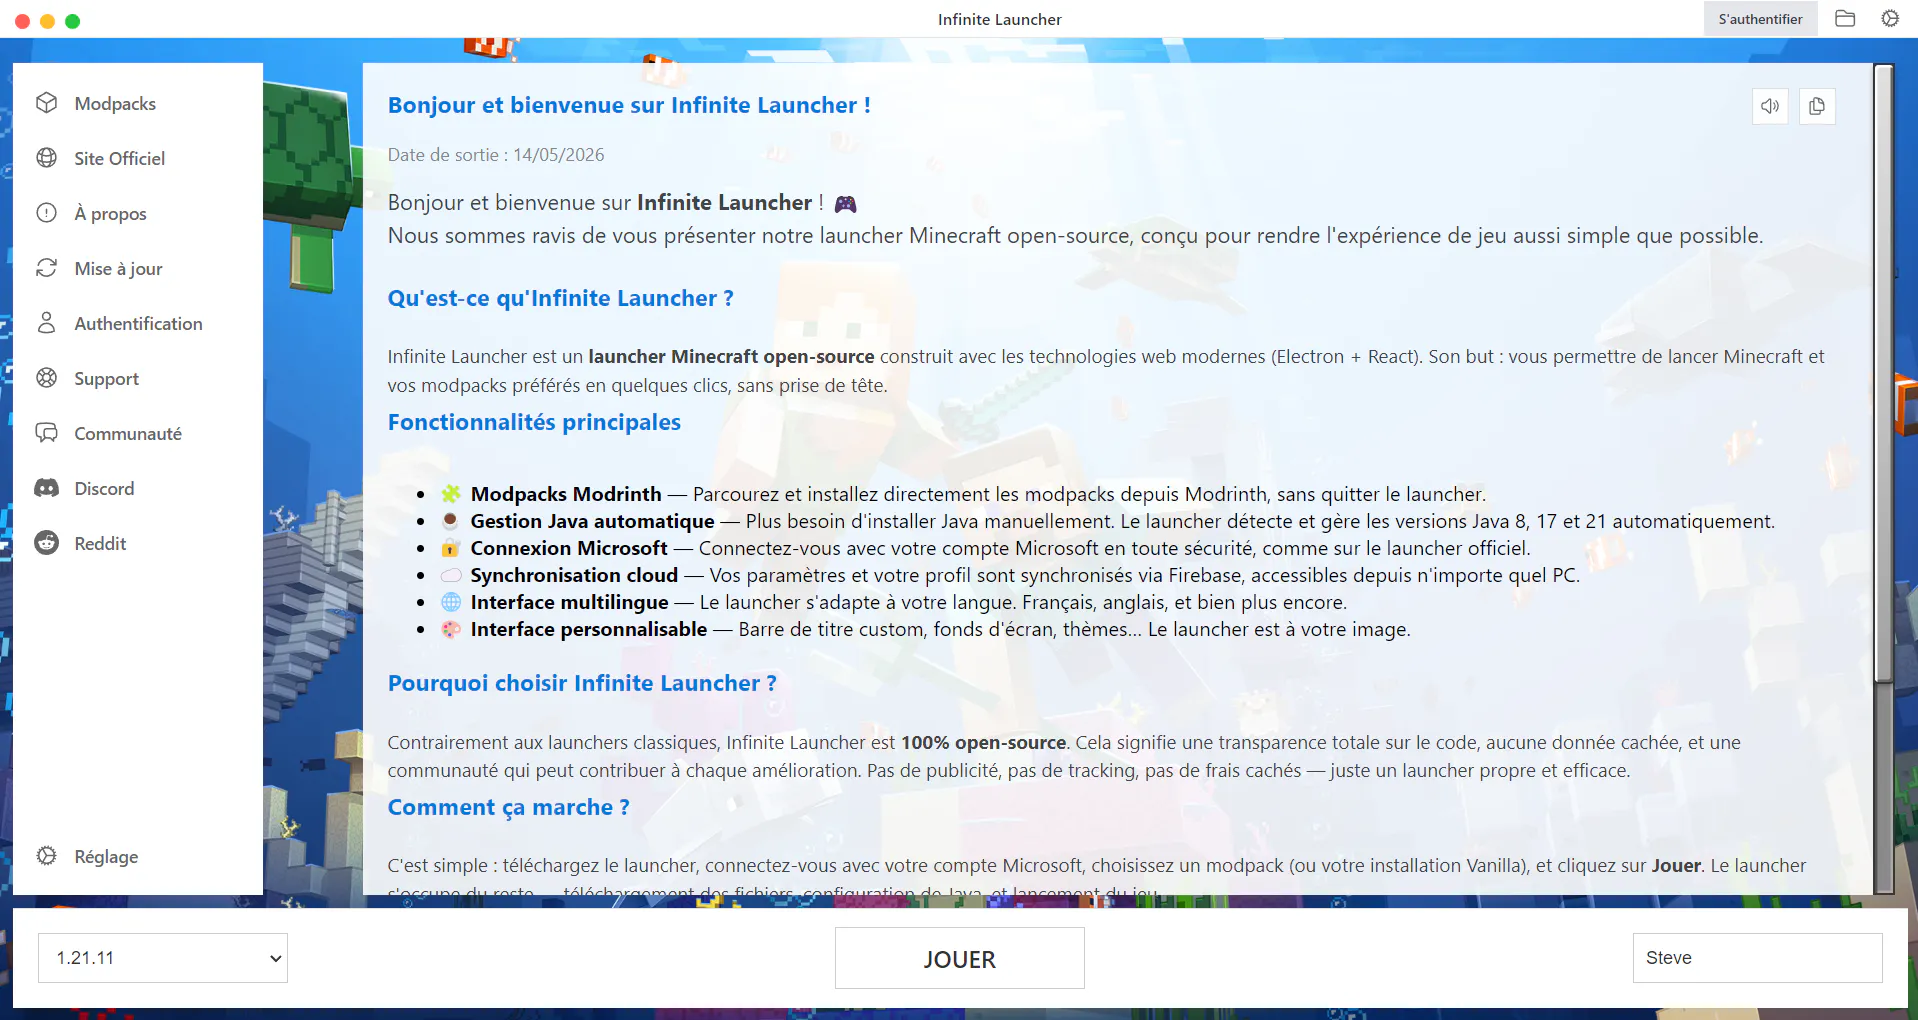Click the 'Interface personnalisable' feature text
The height and width of the screenshot is (1020, 1918).
[589, 629]
